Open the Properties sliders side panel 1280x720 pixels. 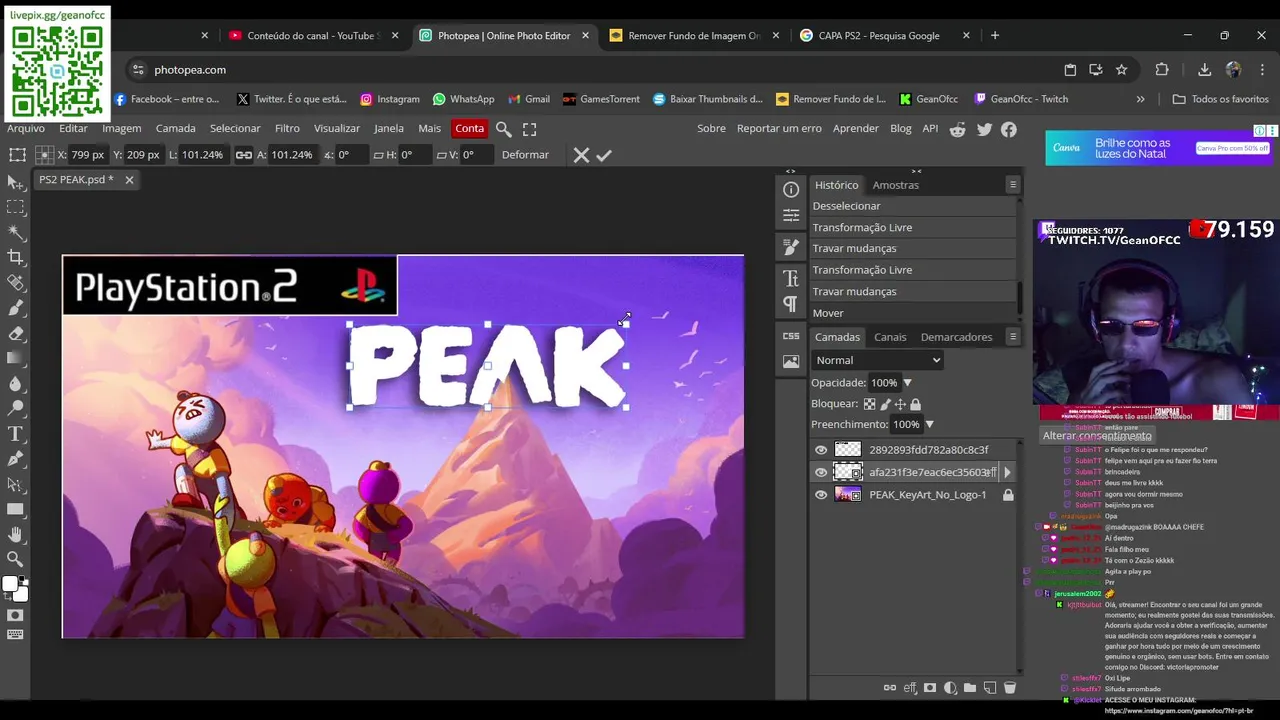pyautogui.click(x=791, y=215)
